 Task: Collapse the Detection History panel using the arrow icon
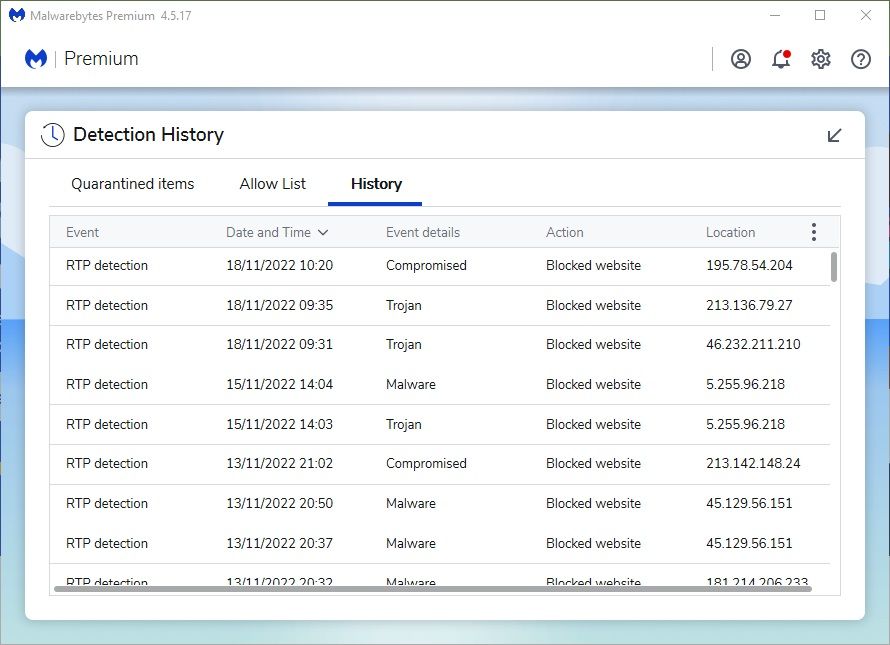[x=835, y=135]
